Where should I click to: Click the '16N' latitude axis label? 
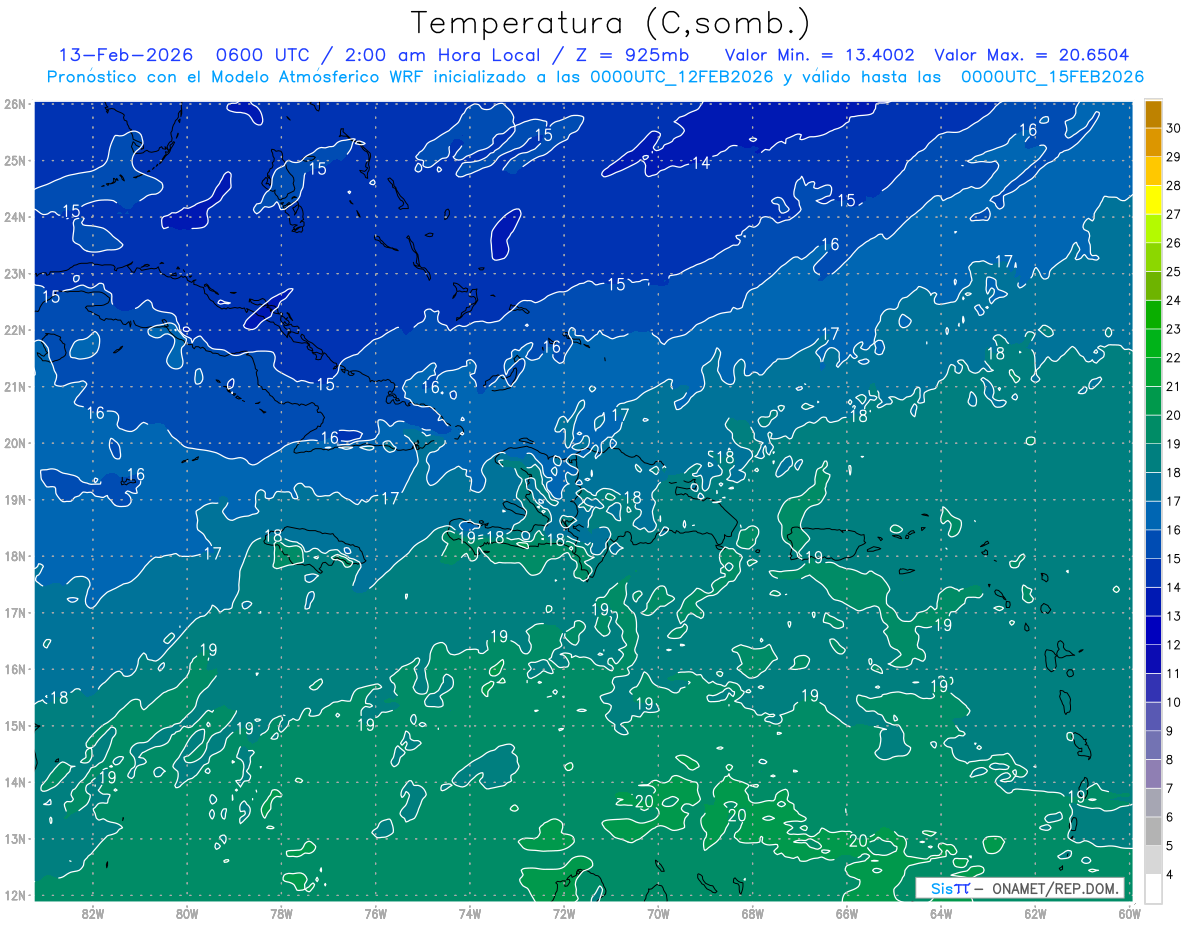(15, 669)
